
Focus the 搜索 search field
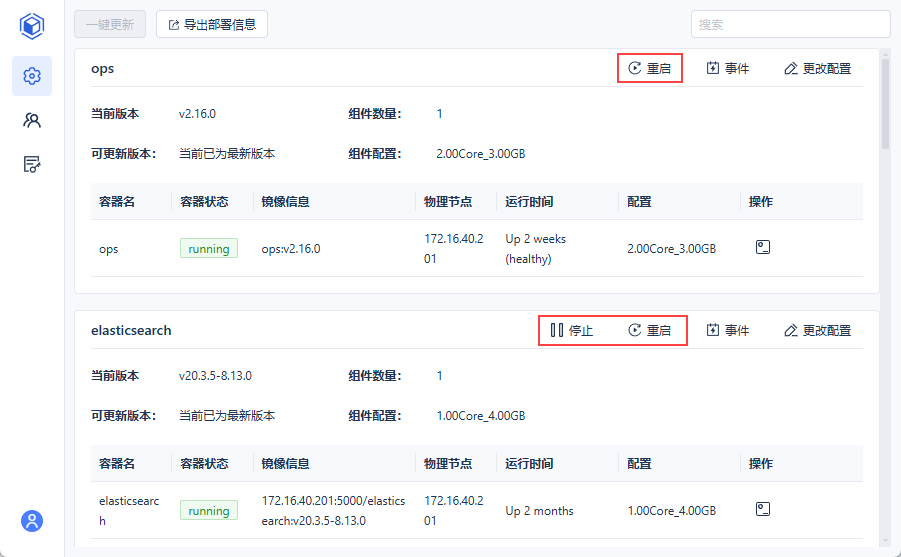click(790, 24)
